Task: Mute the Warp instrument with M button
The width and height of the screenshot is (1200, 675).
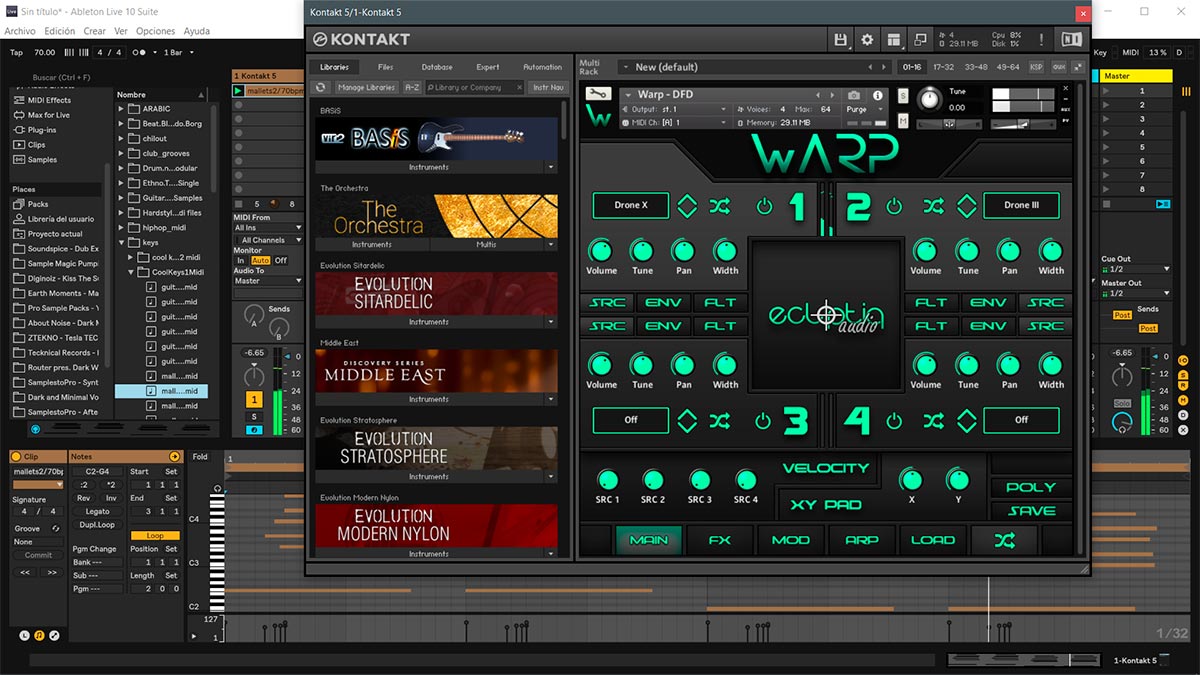Action: tap(903, 121)
